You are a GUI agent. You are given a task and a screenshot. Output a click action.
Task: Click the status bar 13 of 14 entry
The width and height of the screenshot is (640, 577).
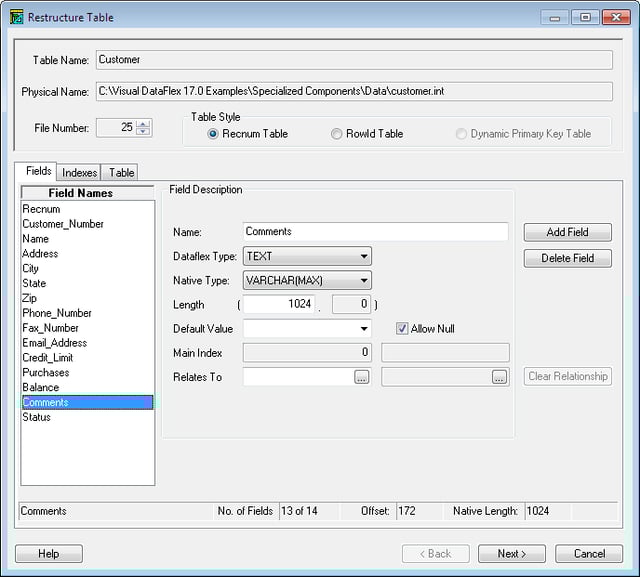[x=309, y=511]
